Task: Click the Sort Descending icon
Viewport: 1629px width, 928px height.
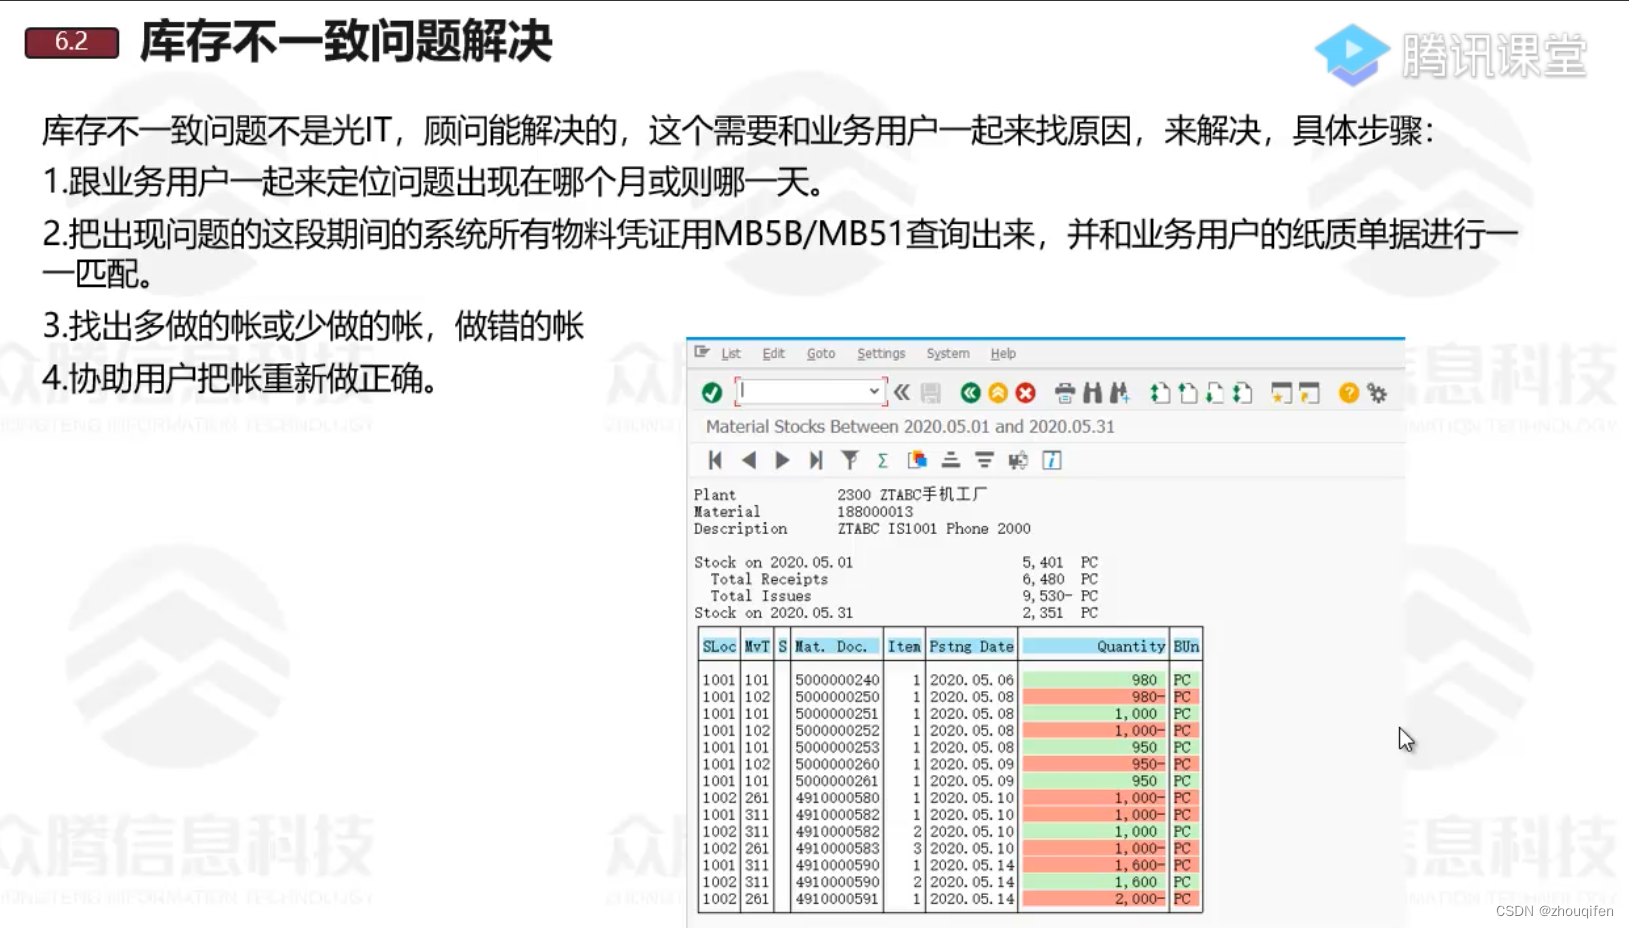Action: (984, 460)
